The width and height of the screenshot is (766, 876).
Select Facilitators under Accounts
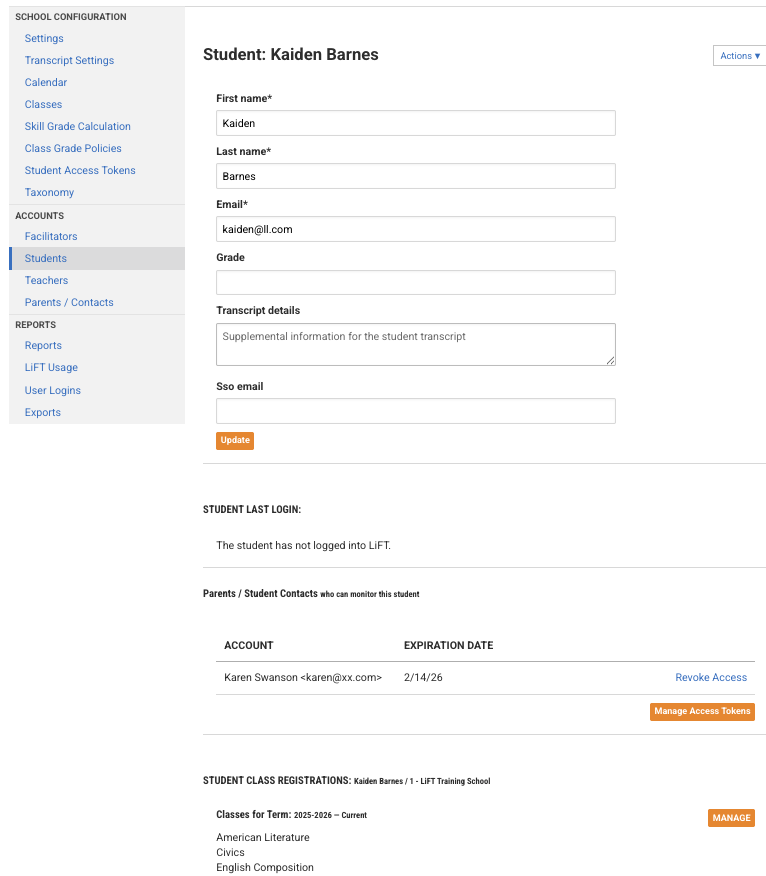pyautogui.click(x=51, y=236)
